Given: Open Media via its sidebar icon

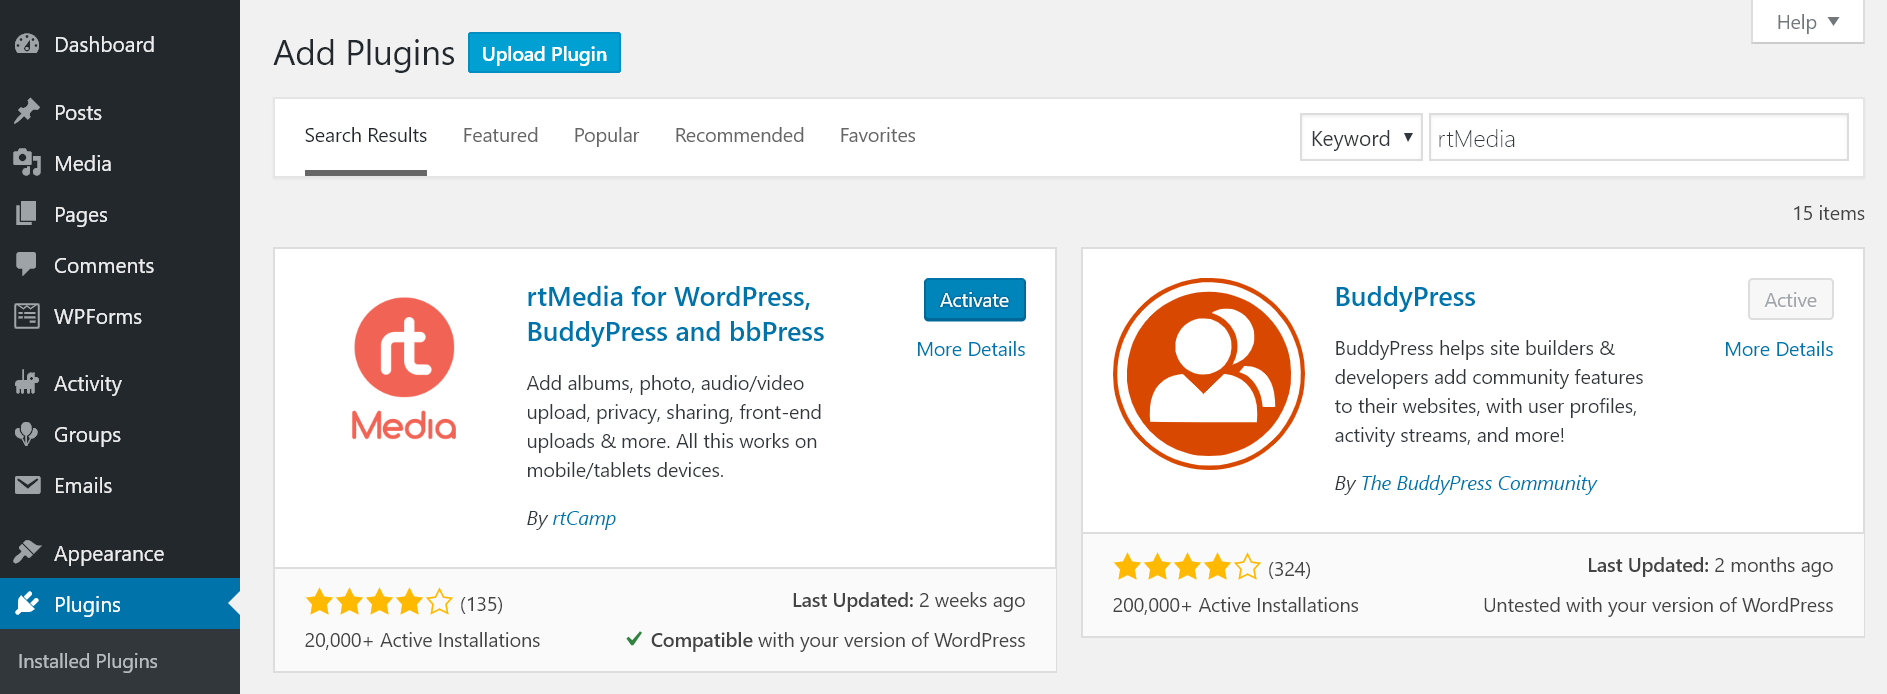Looking at the screenshot, I should pos(27,163).
